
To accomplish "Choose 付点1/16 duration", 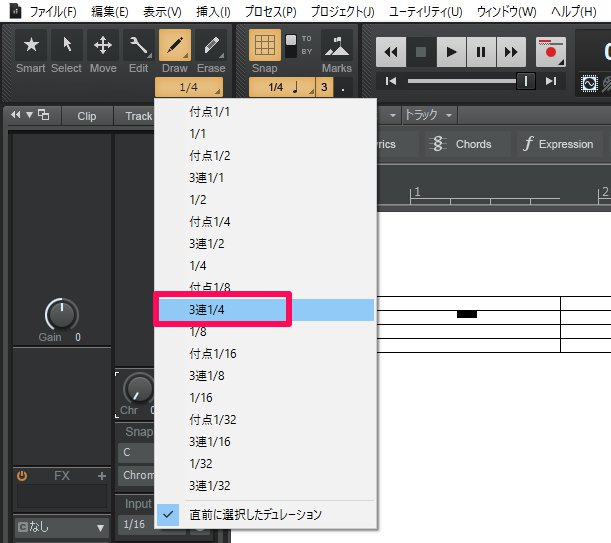I will tap(265, 354).
